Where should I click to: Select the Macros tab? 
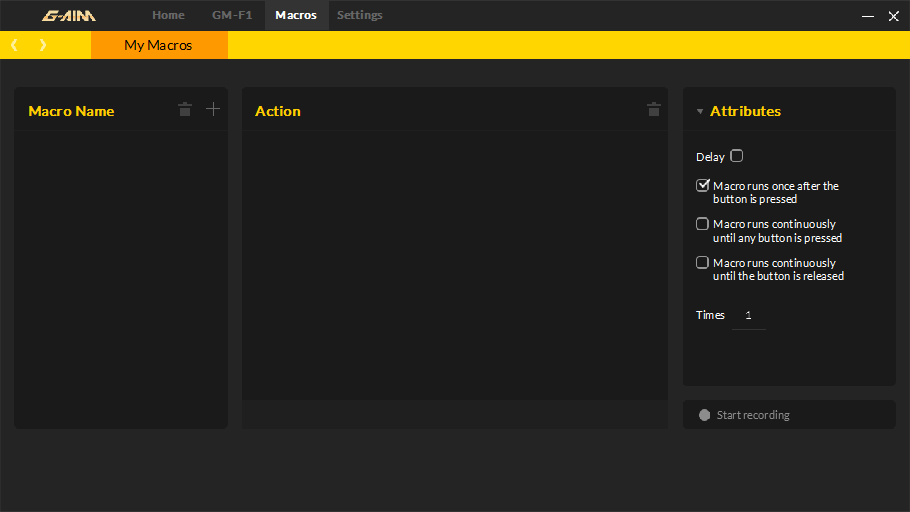pyautogui.click(x=296, y=15)
